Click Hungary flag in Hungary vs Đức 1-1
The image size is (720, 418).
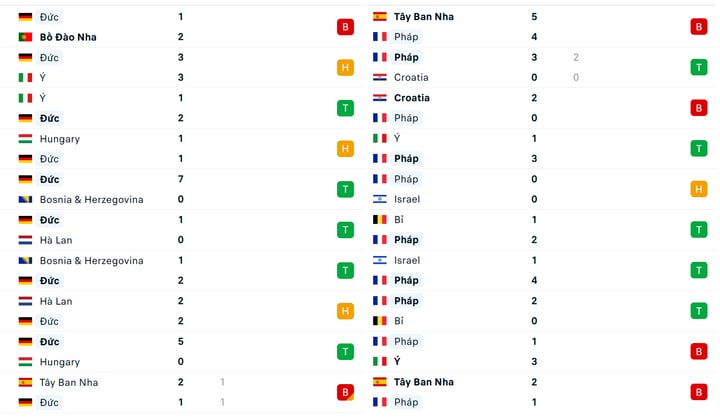[x=25, y=139]
